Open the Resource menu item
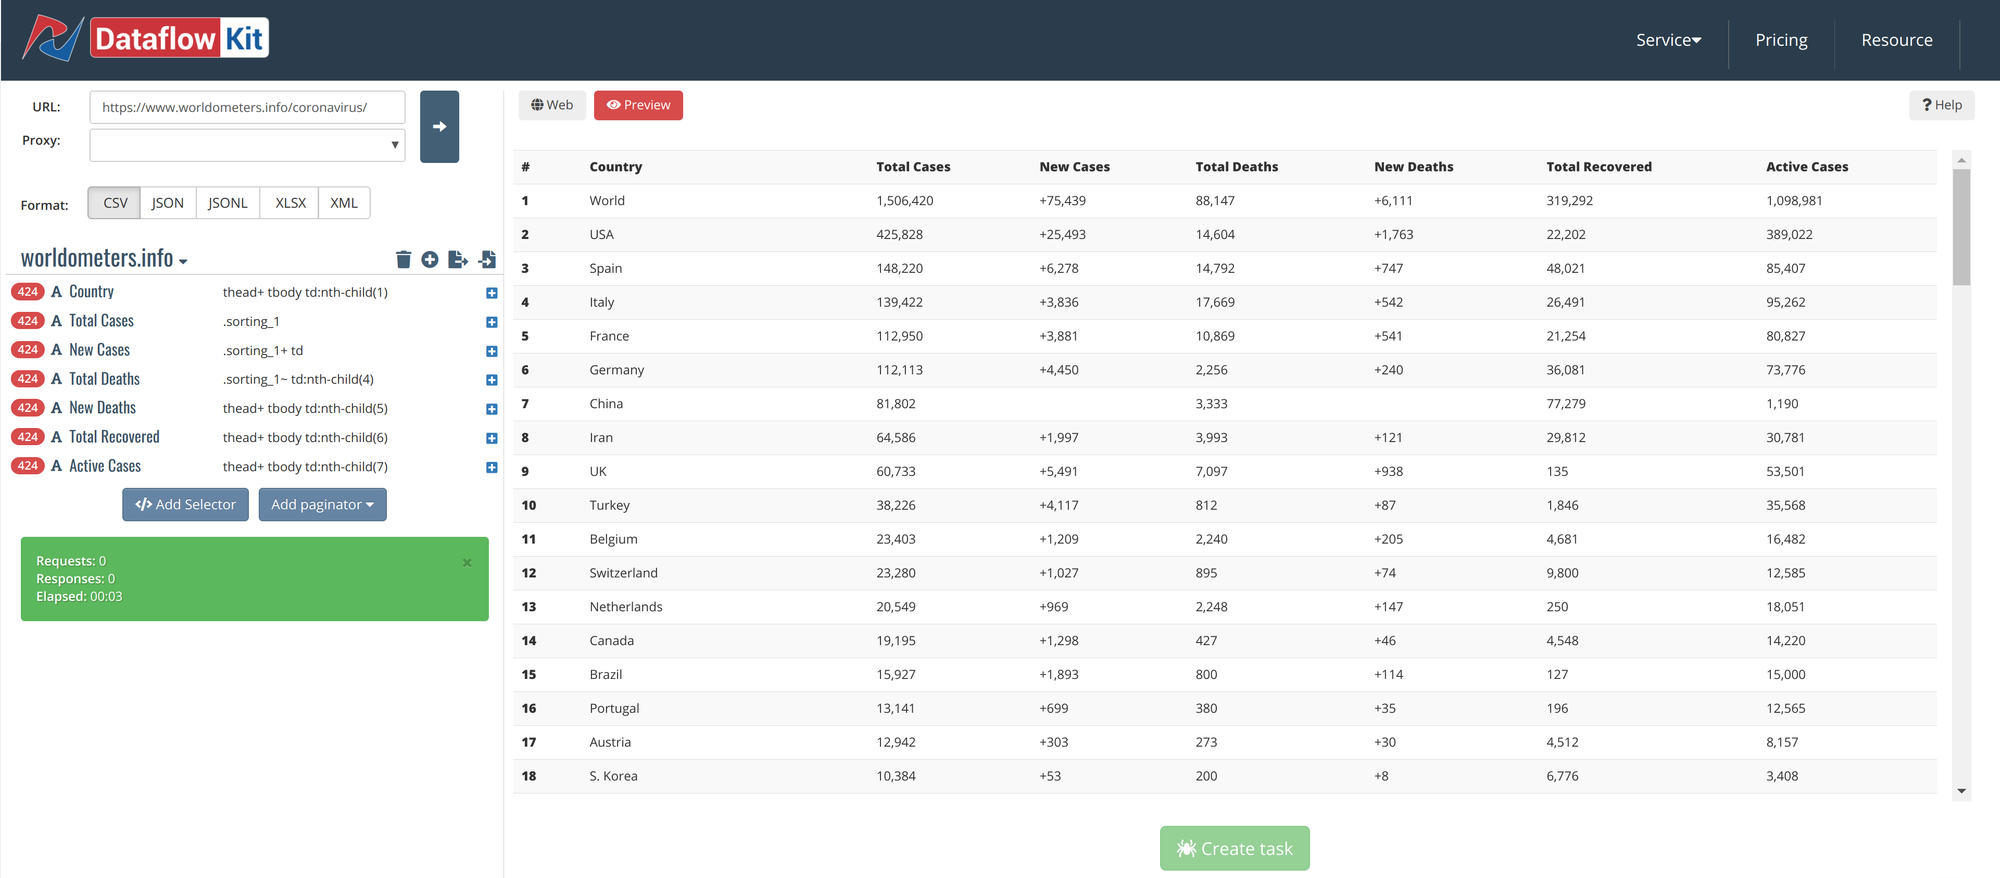This screenshot has height=878, width=2000. coord(1896,40)
